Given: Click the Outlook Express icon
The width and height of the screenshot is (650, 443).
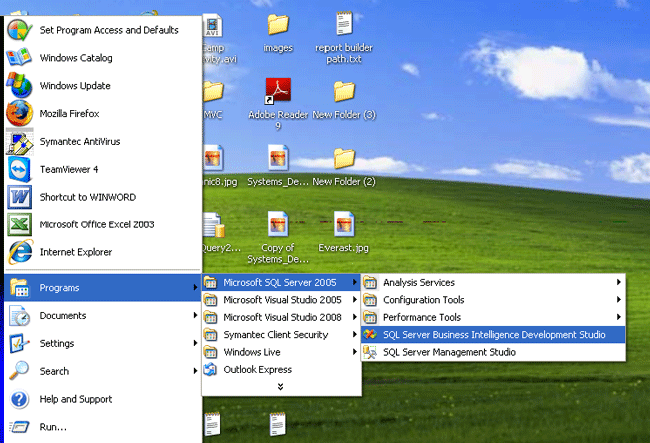Looking at the screenshot, I should tap(210, 369).
